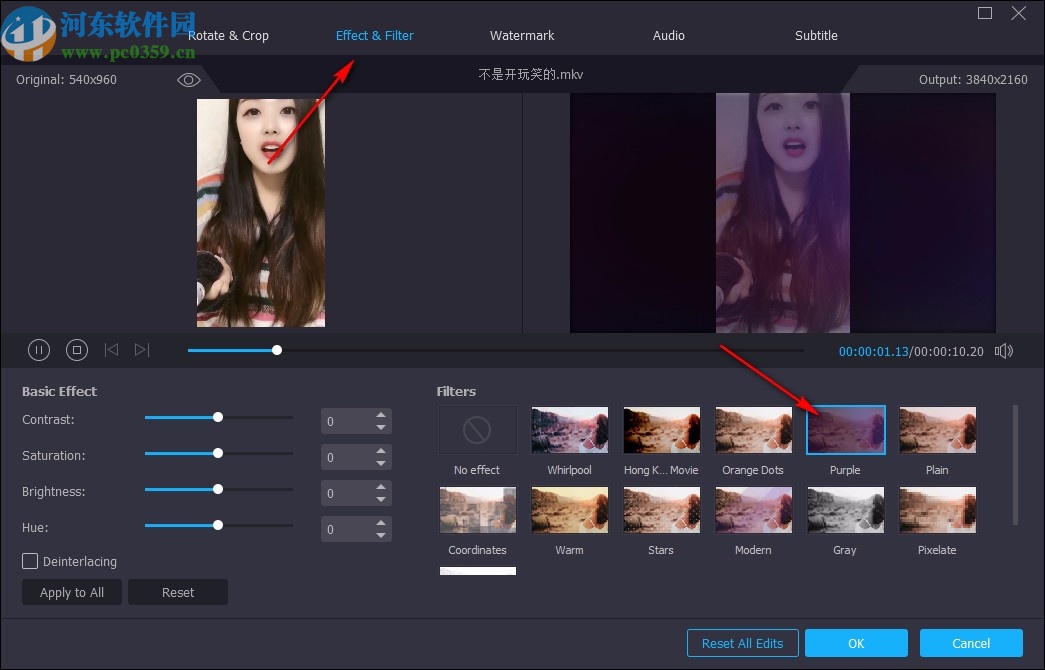Jump to next frame
1045x670 pixels.
click(142, 350)
